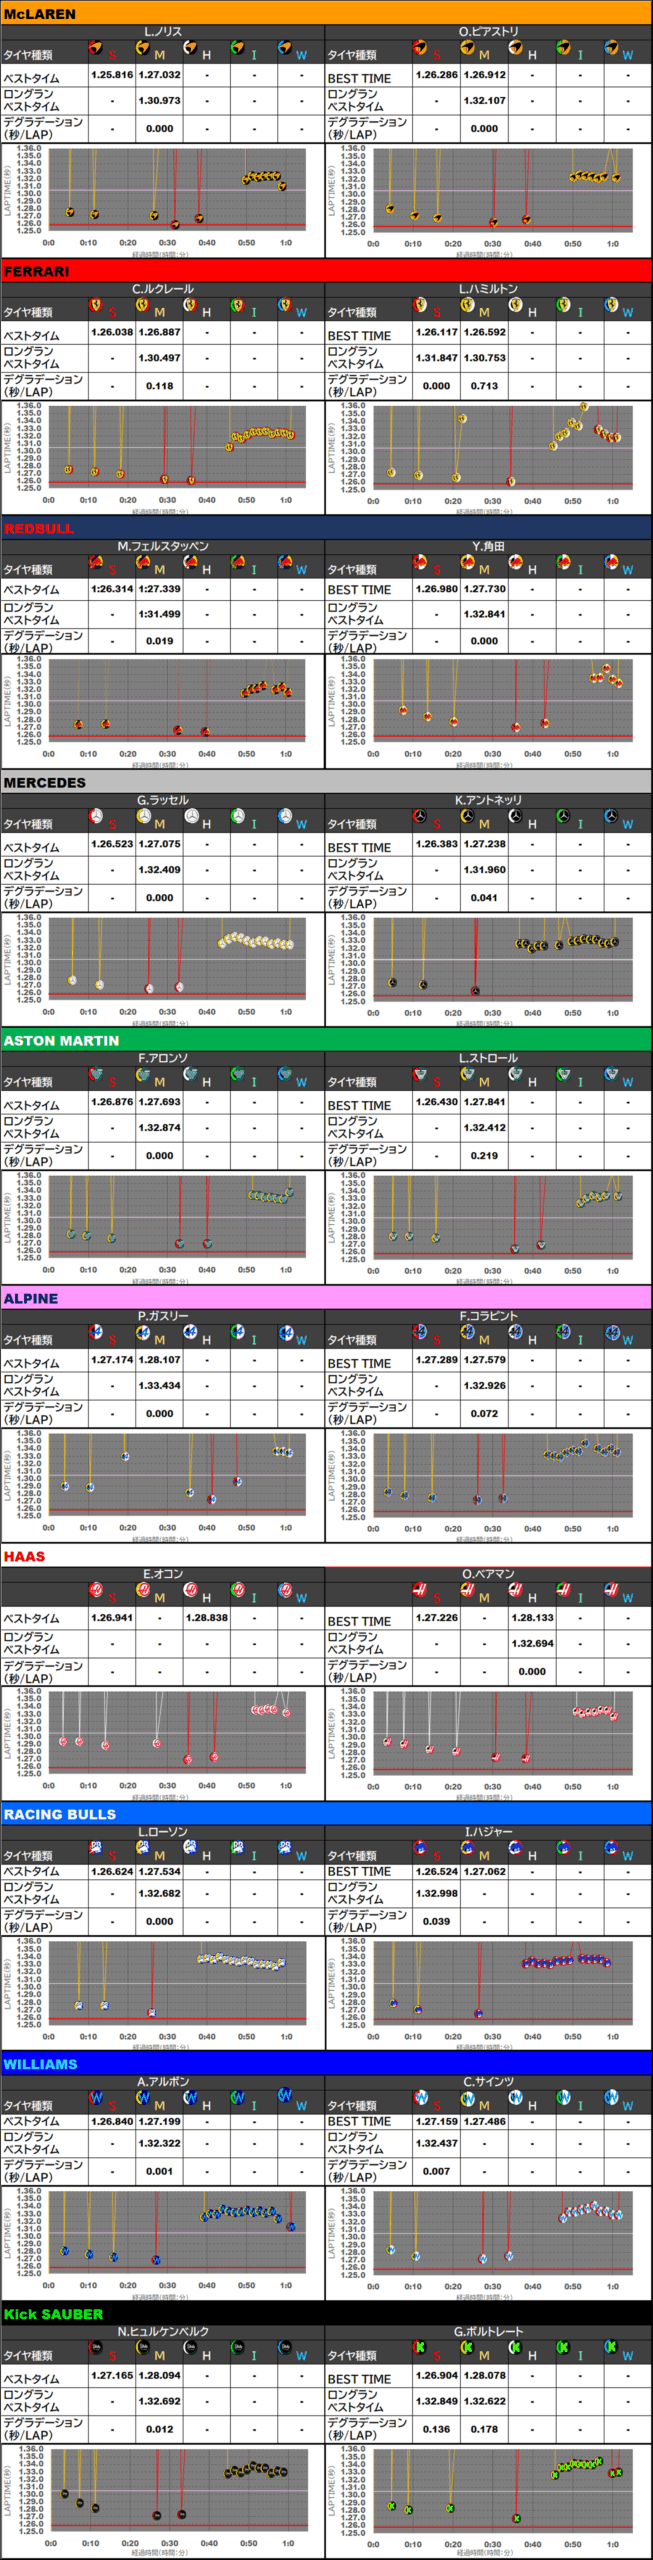Select driver name Y.角田
The width and height of the screenshot is (653, 2560).
point(488,546)
